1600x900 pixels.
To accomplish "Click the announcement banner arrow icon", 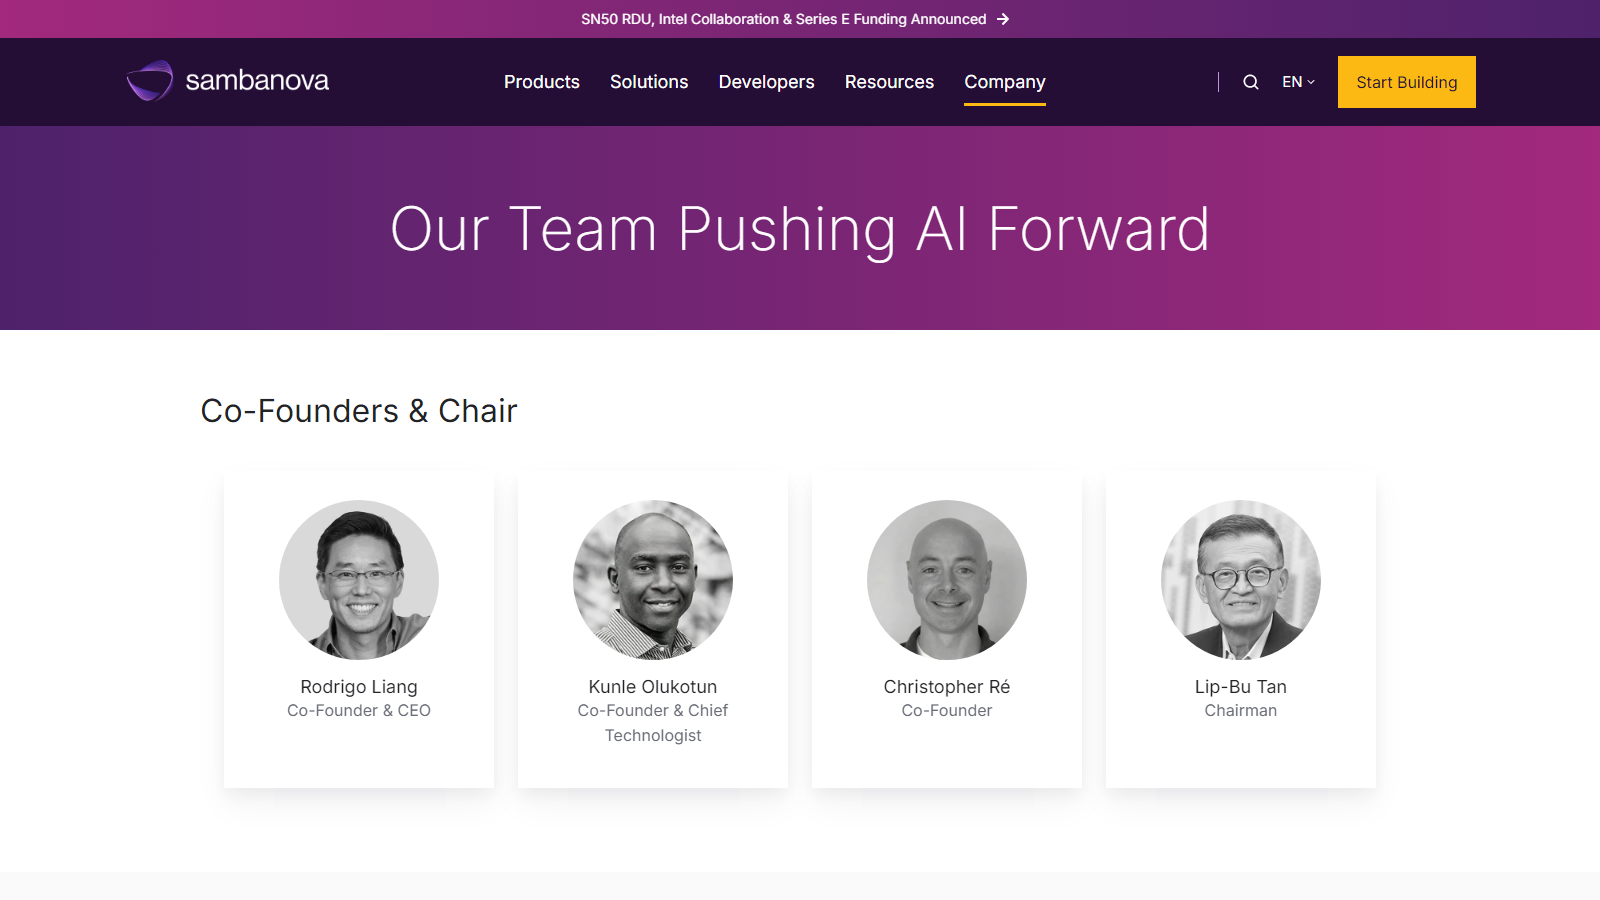I will click(1003, 19).
